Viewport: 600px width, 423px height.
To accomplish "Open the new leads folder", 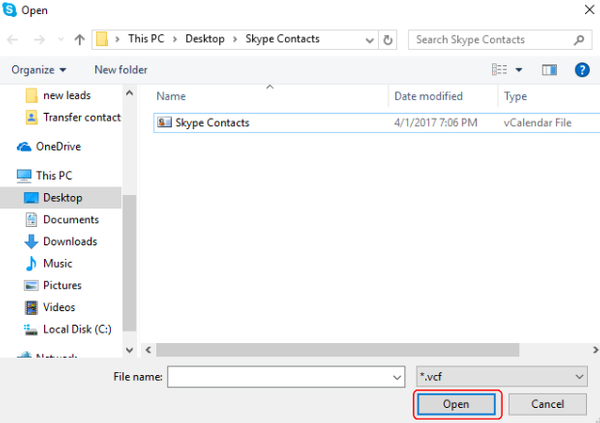I will [67, 95].
